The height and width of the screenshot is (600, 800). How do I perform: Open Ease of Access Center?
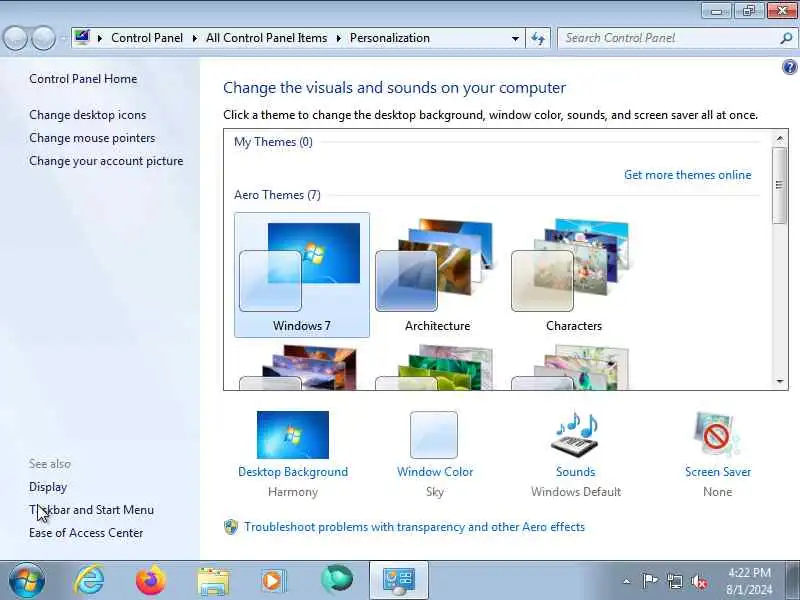pos(86,533)
